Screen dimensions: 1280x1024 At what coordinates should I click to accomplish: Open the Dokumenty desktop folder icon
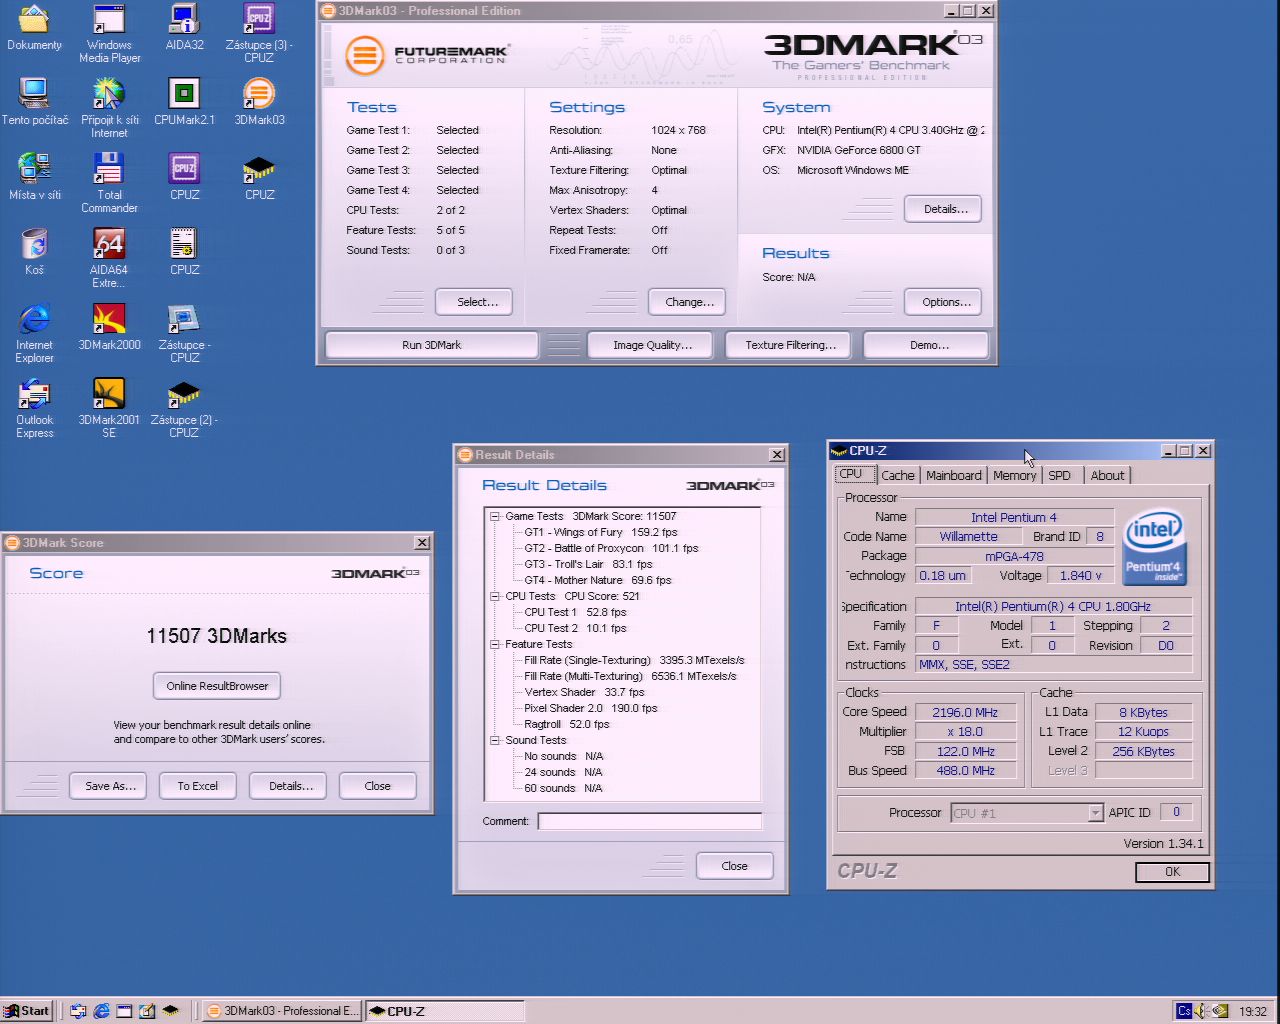[34, 28]
